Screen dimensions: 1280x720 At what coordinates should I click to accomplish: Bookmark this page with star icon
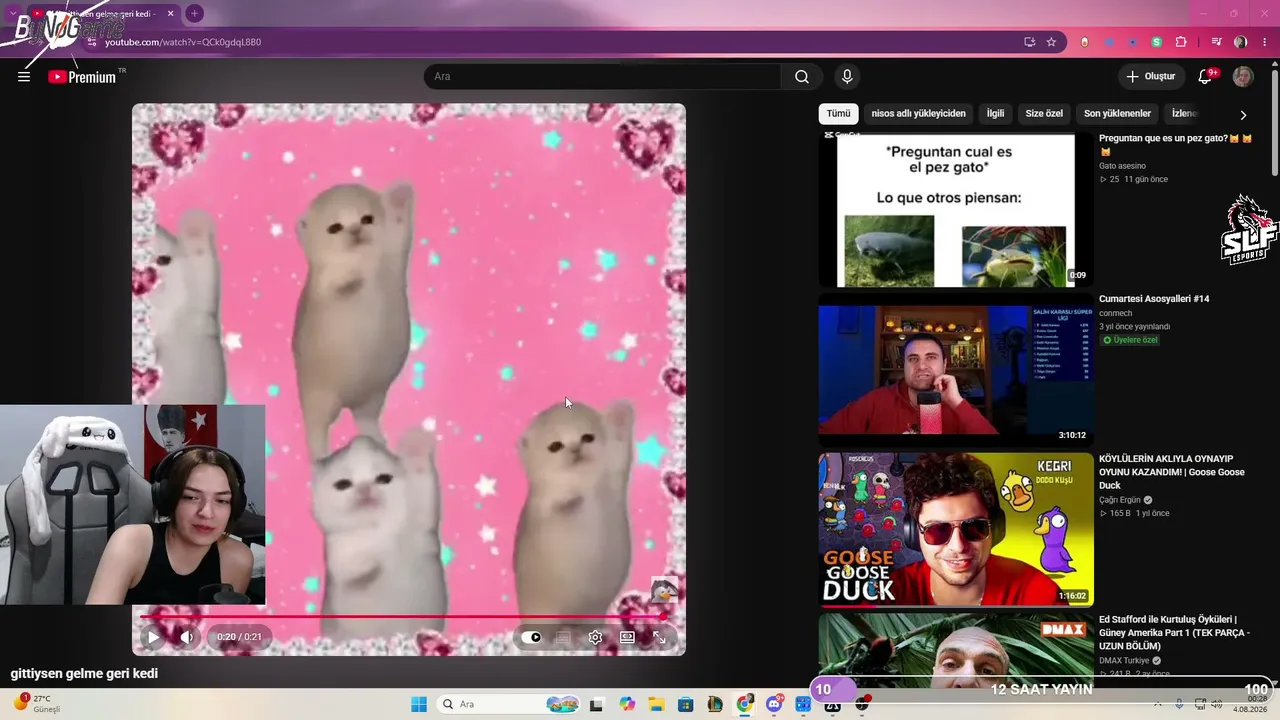tap(1051, 42)
